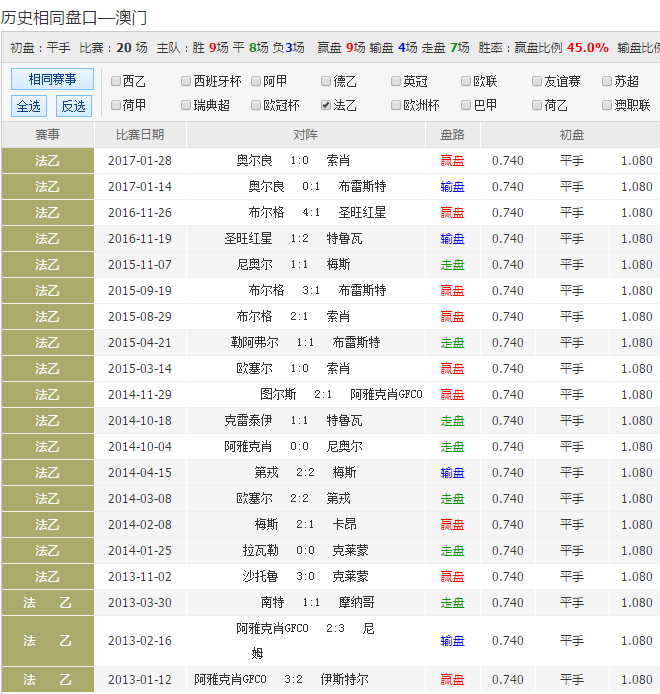Click the 反选 button
This screenshot has height=694, width=660.
74,106
